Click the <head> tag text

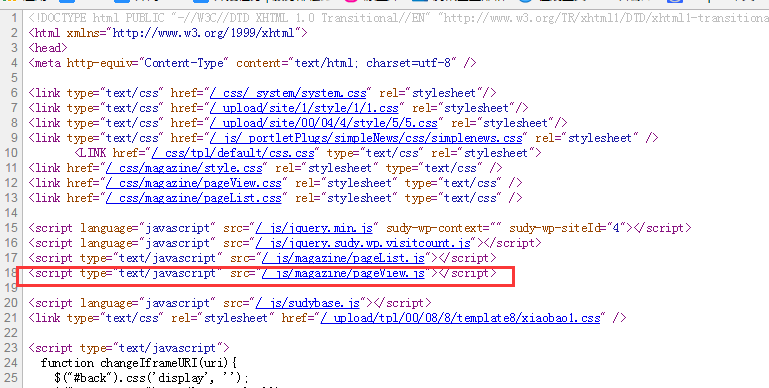pos(48,48)
